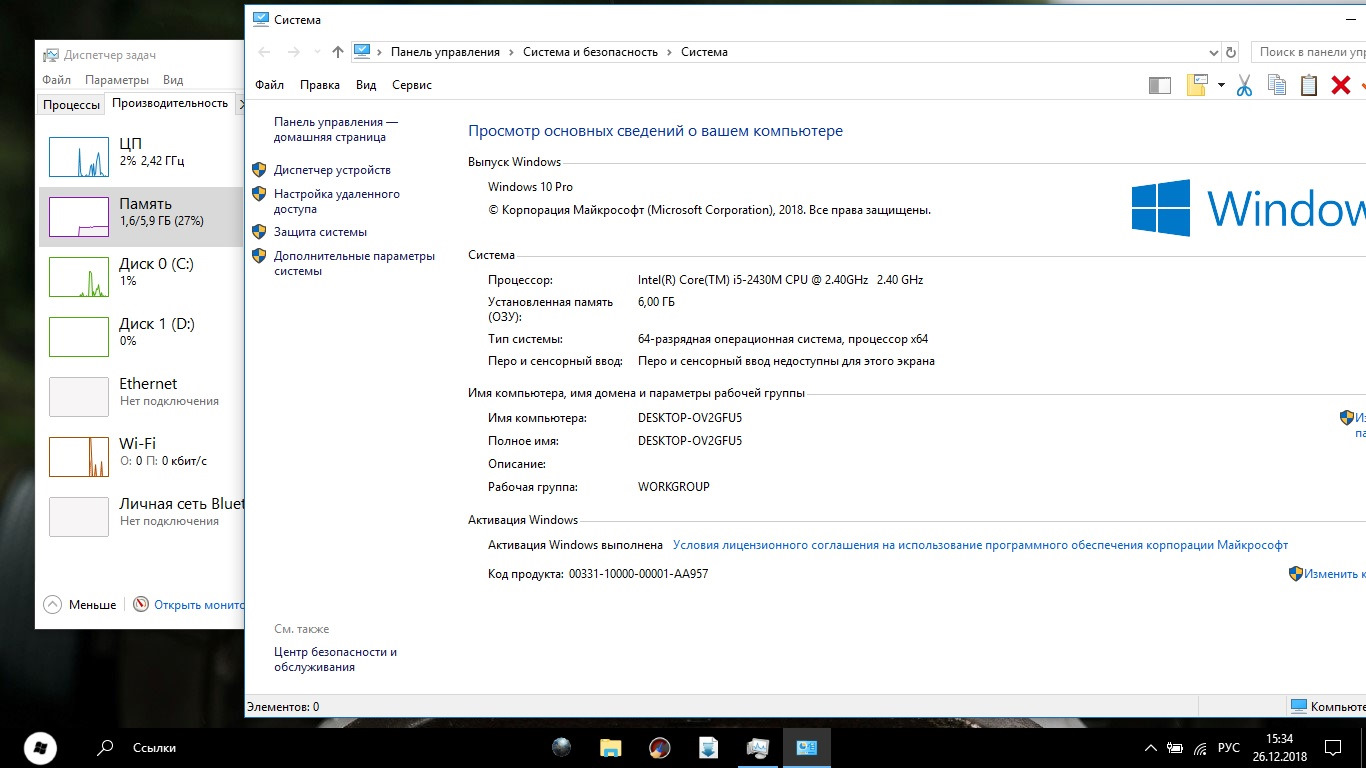Click the globe browser icon on taskbar

pyautogui.click(x=561, y=747)
